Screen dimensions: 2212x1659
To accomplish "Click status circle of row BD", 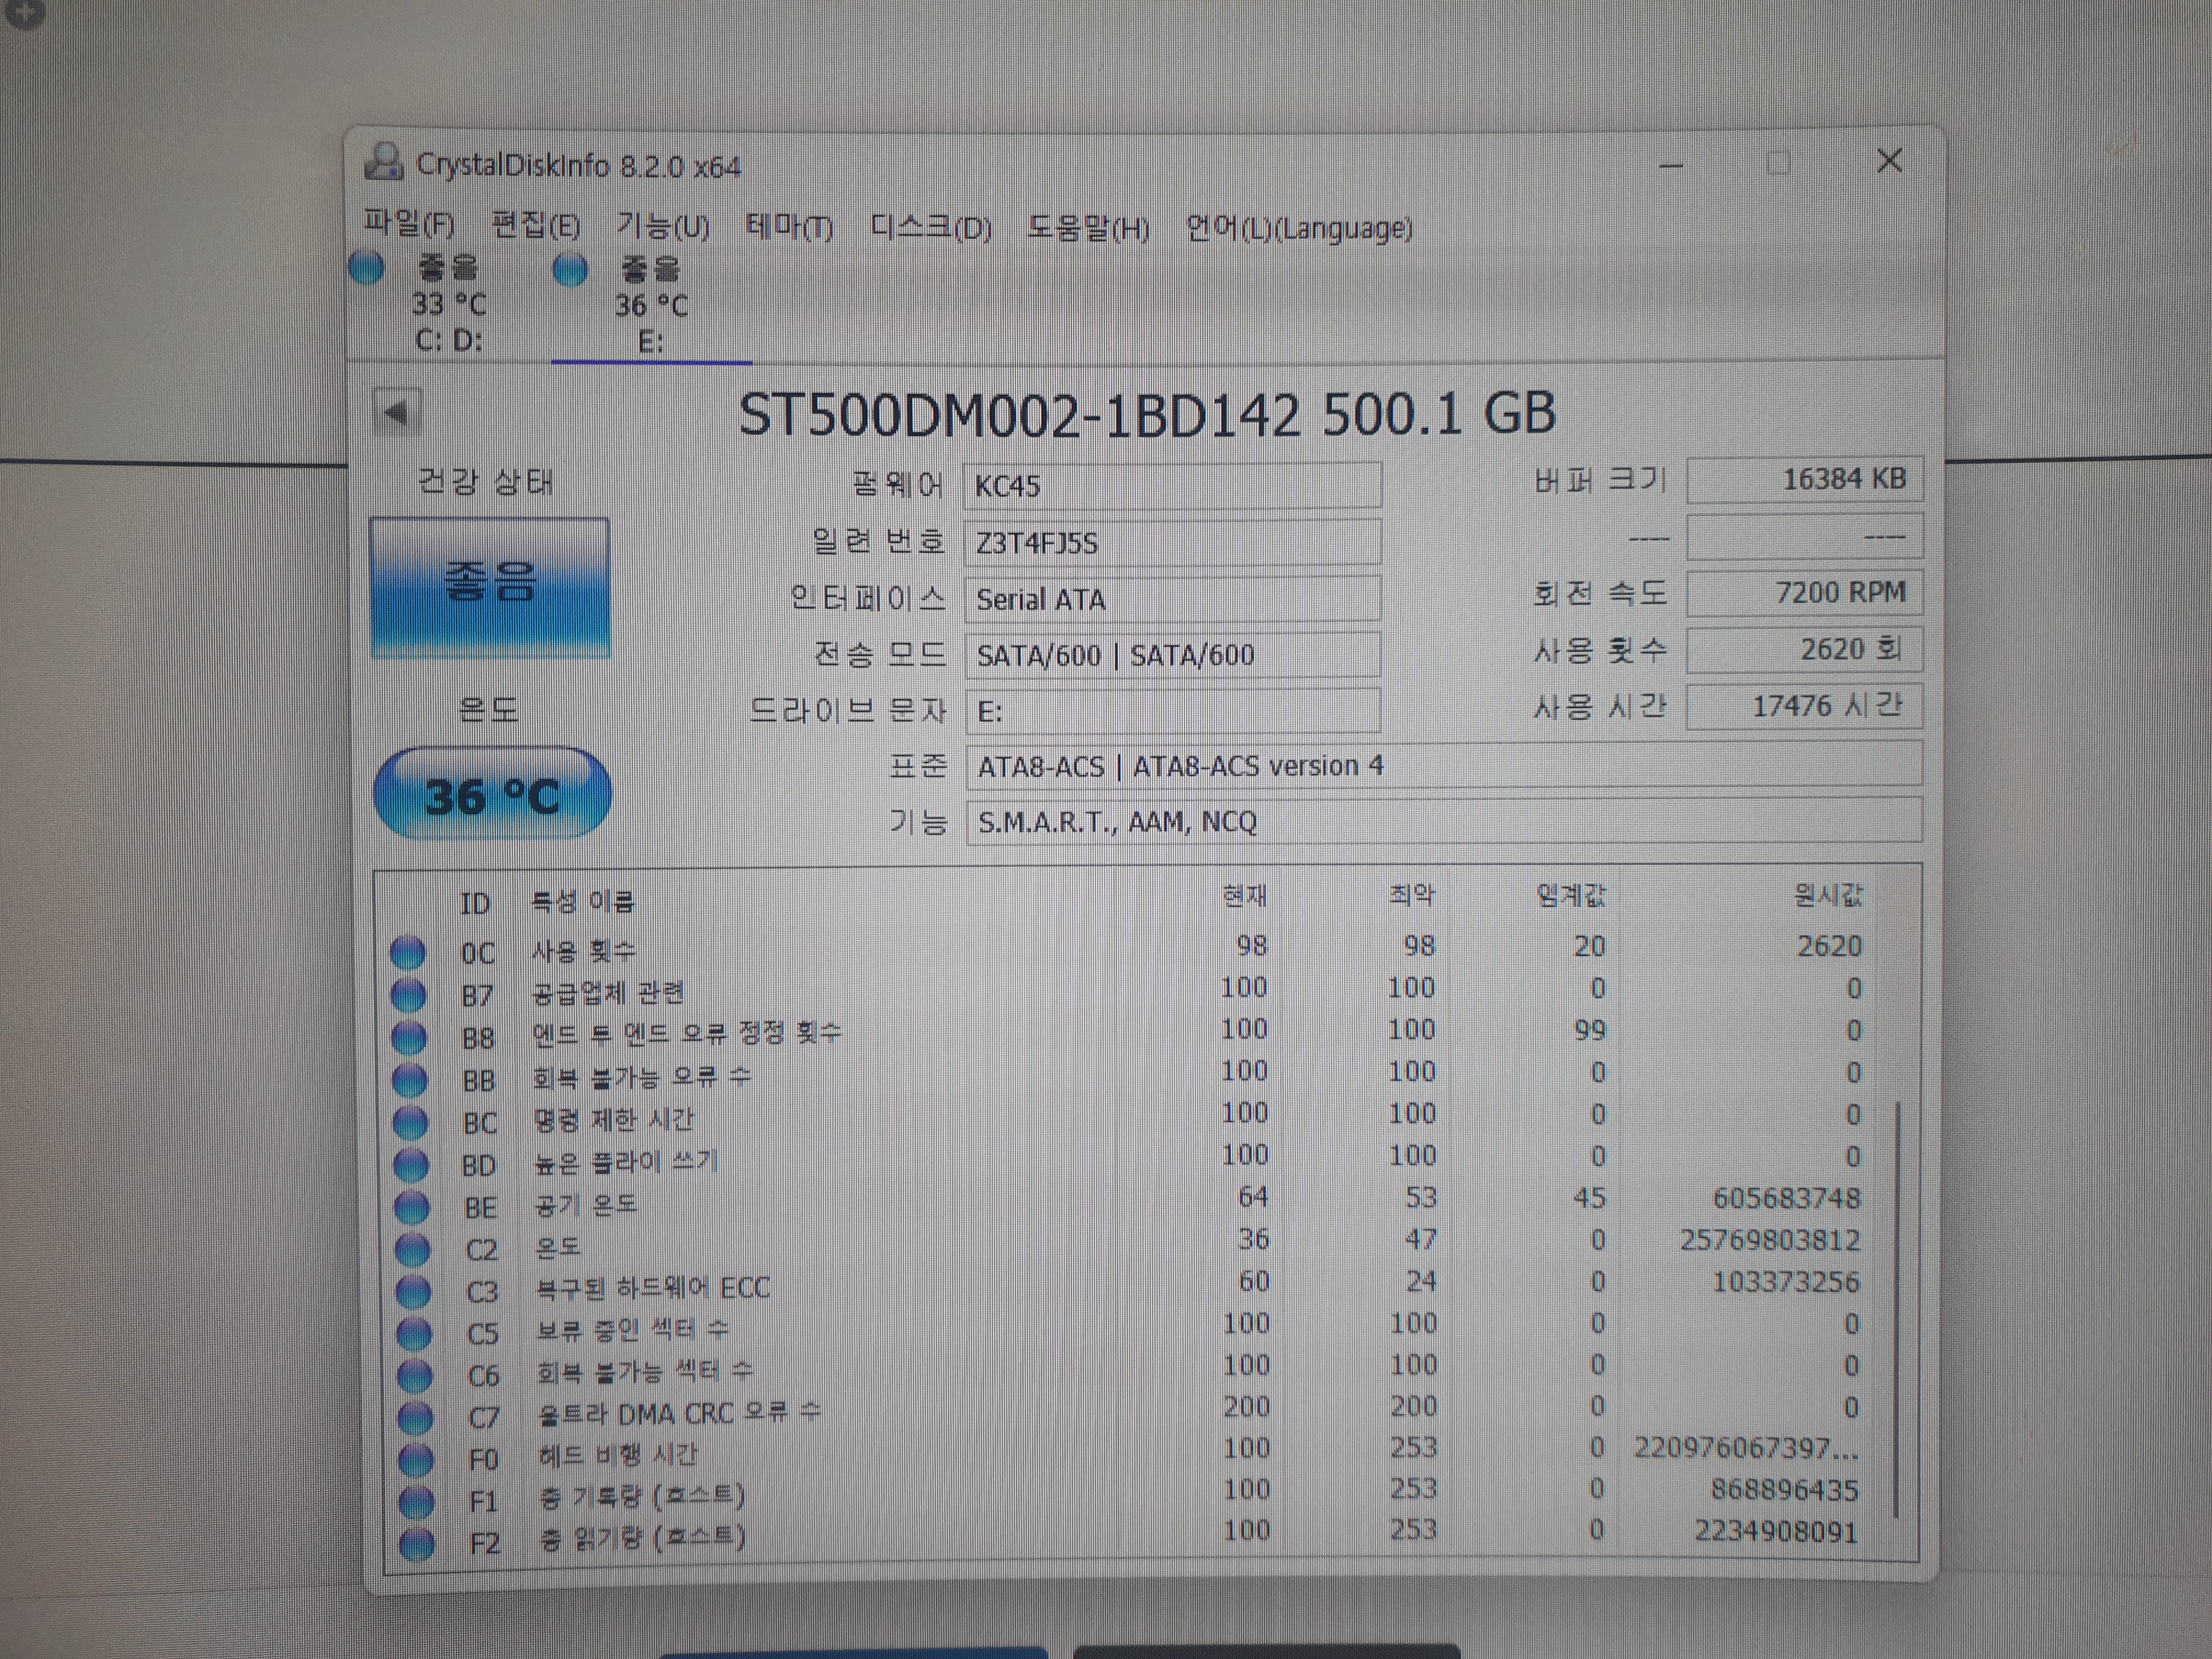I will tap(411, 1165).
